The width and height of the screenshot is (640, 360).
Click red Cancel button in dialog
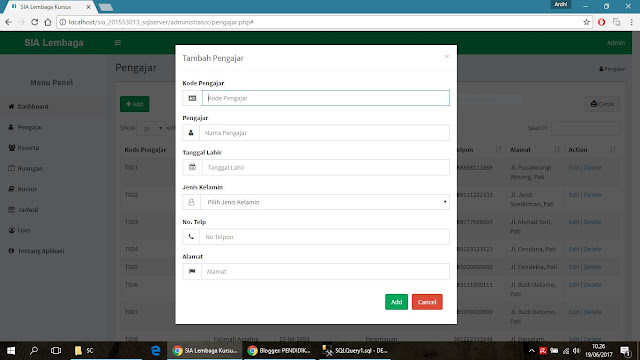[x=427, y=302]
